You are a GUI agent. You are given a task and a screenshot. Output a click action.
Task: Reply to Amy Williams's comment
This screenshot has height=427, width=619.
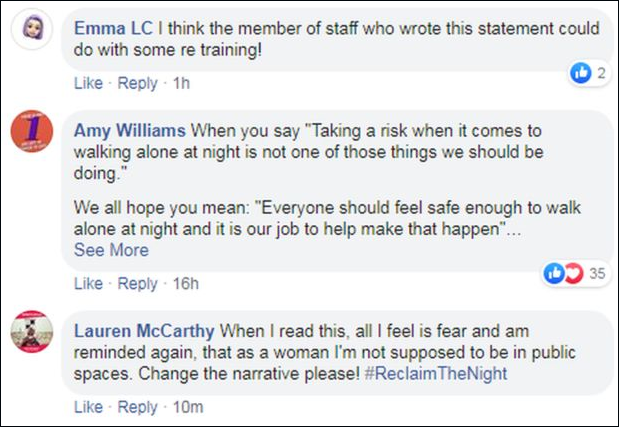137,284
